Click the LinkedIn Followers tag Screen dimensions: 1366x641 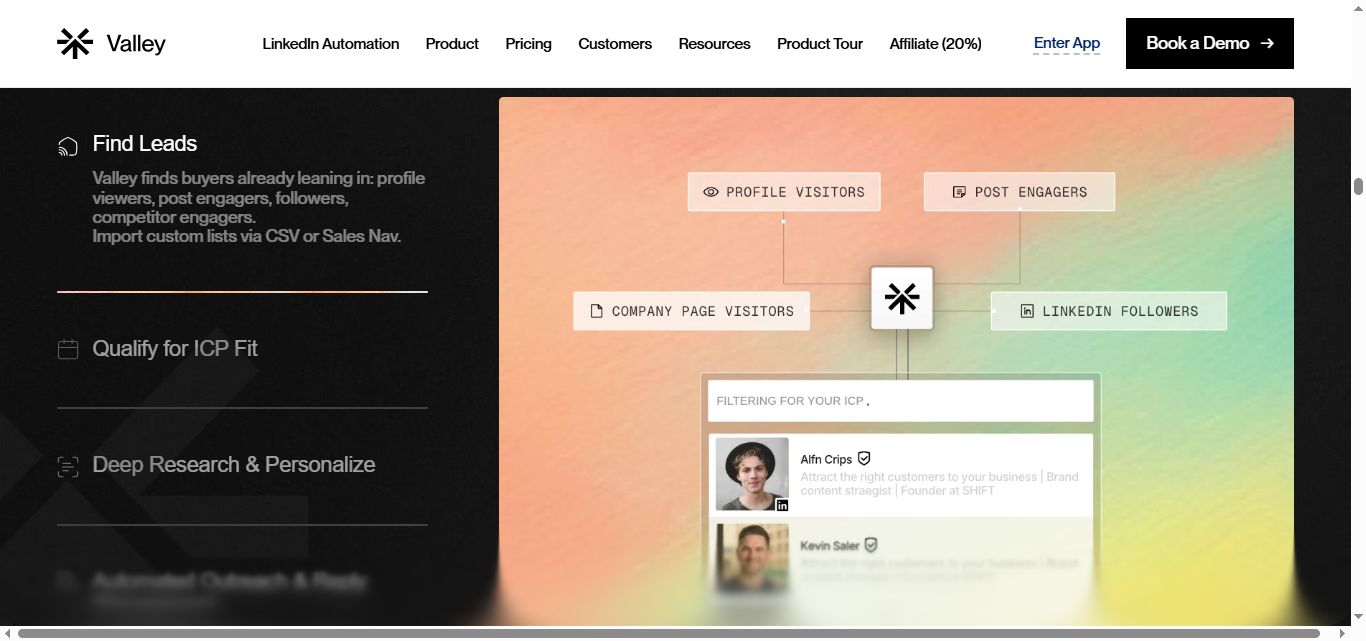click(1109, 311)
